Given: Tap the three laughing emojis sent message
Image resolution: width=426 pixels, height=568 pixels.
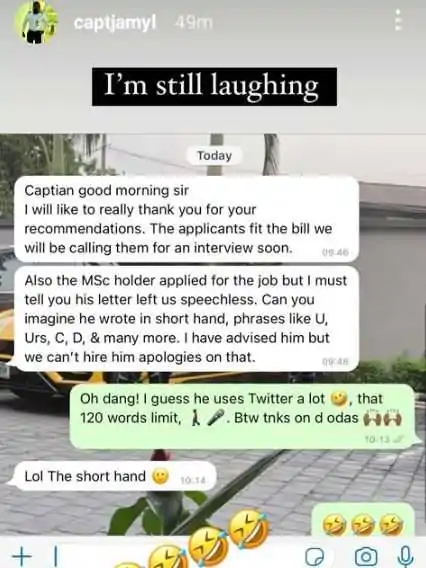Looking at the screenshot, I should click(363, 519).
